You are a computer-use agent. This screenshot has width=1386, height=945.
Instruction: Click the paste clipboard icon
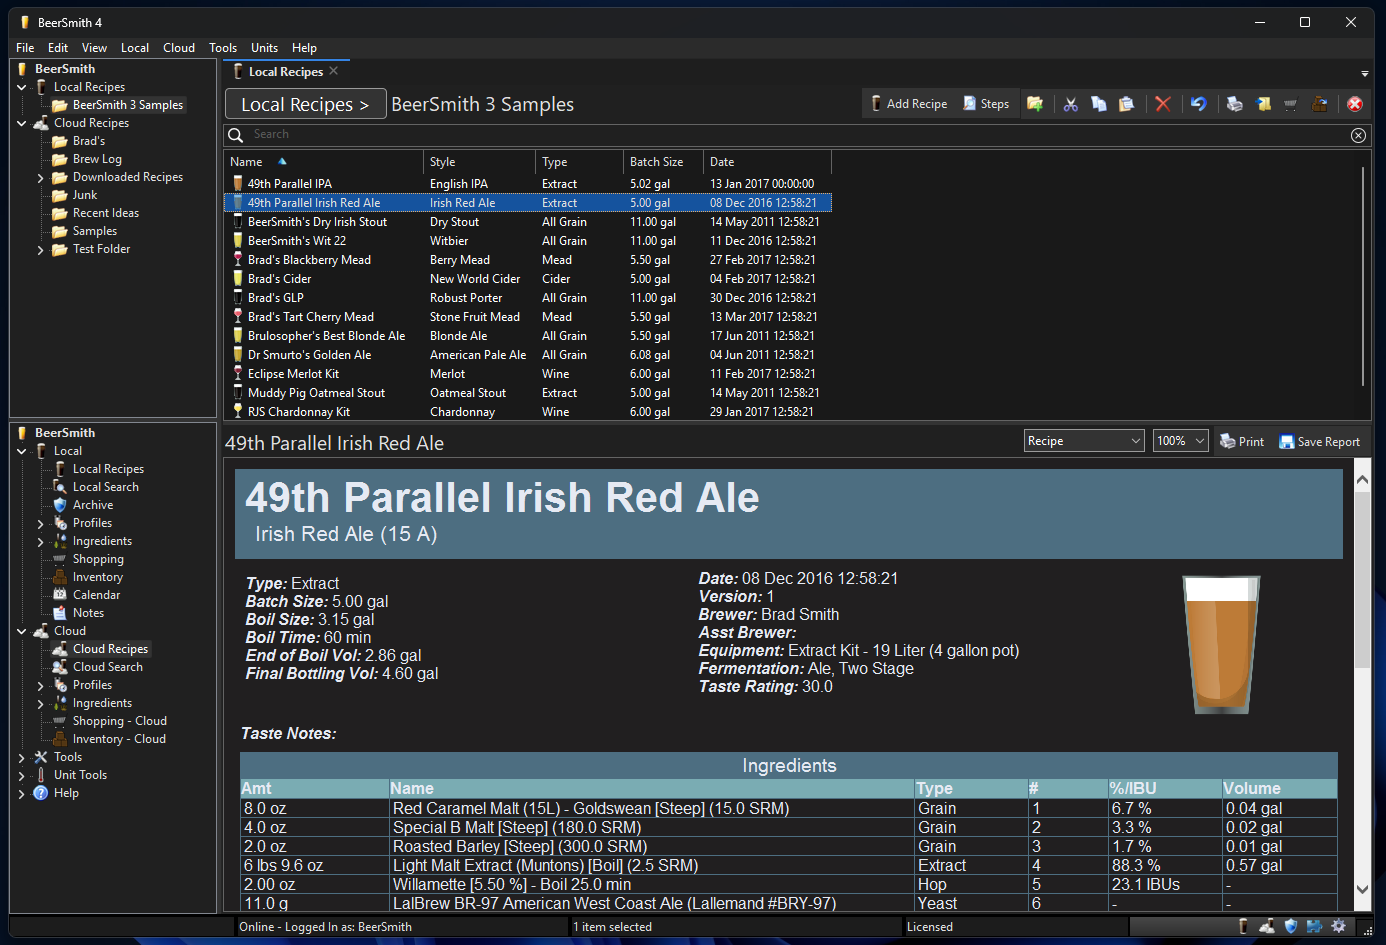pyautogui.click(x=1126, y=104)
